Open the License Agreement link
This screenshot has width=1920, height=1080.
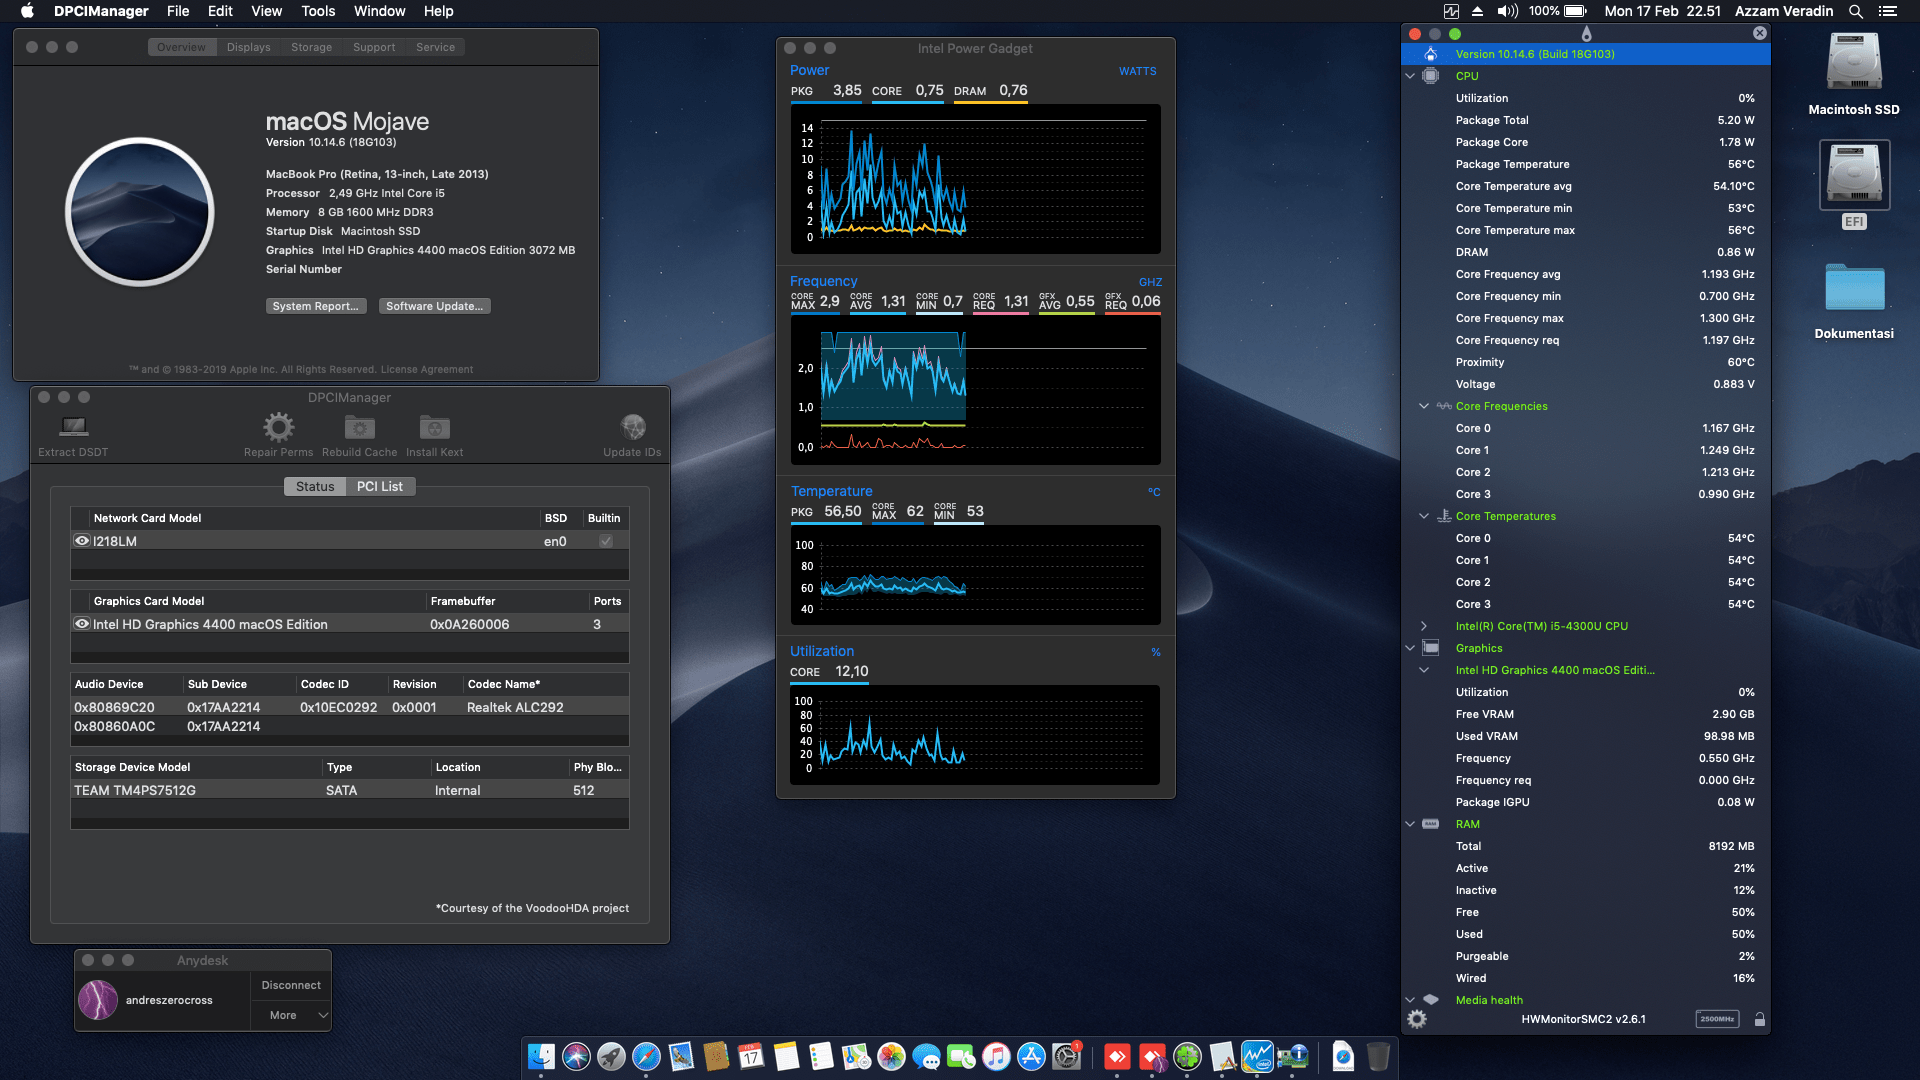pos(427,369)
